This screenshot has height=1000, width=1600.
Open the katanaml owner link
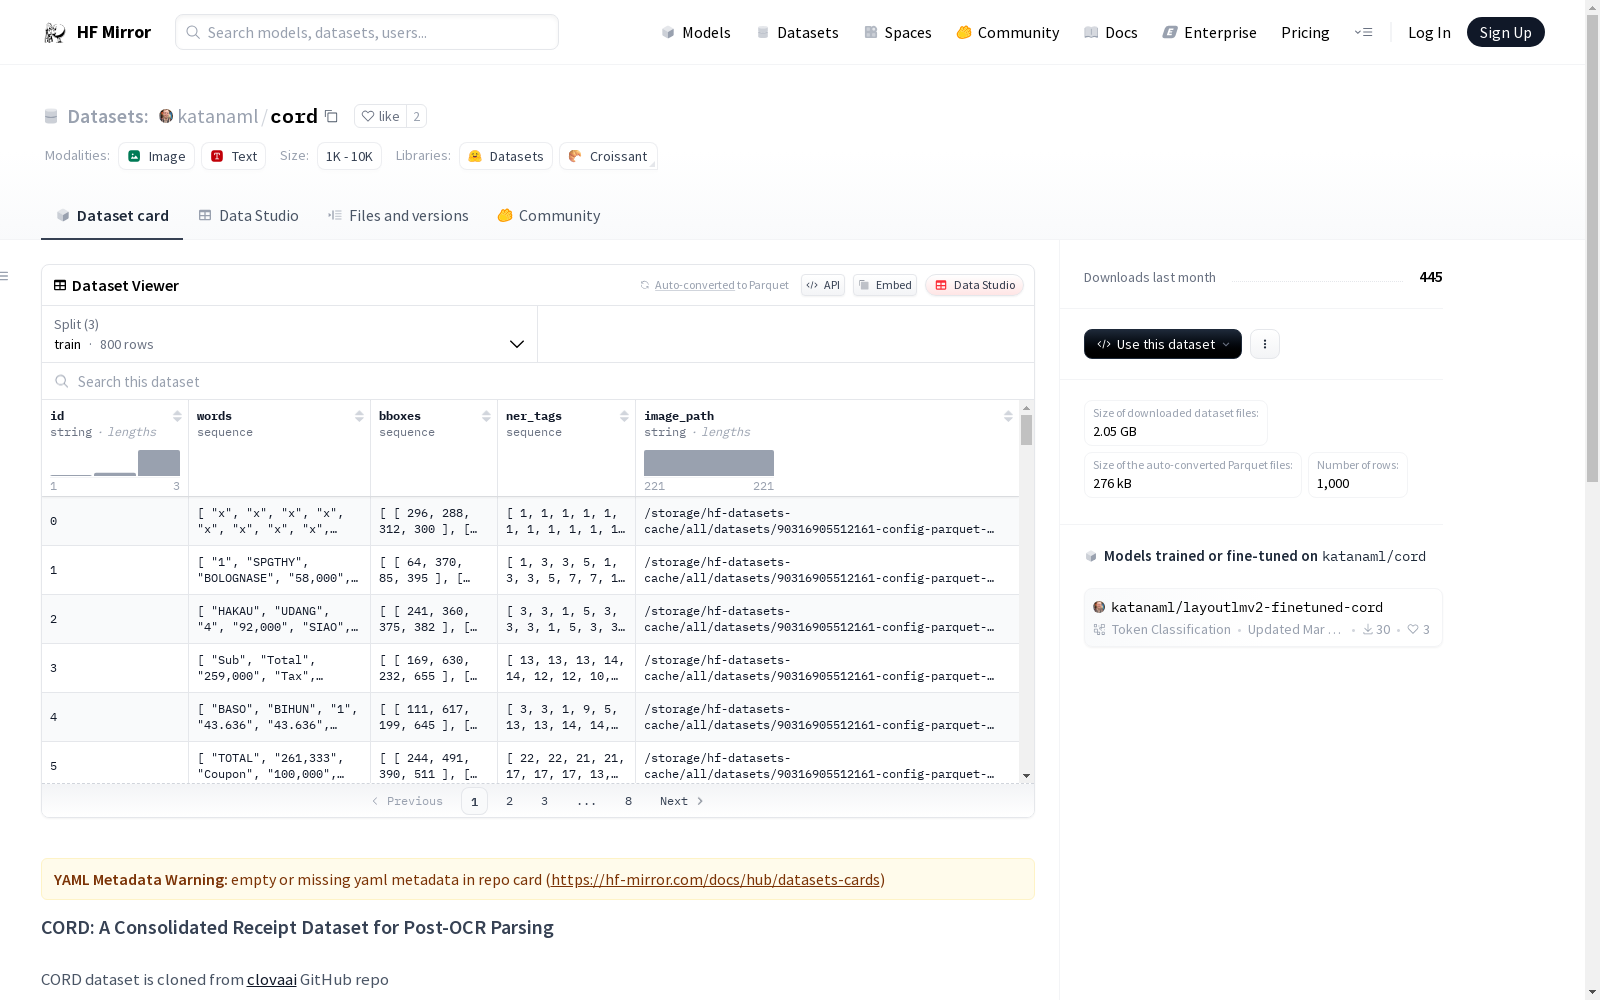pyautogui.click(x=218, y=116)
